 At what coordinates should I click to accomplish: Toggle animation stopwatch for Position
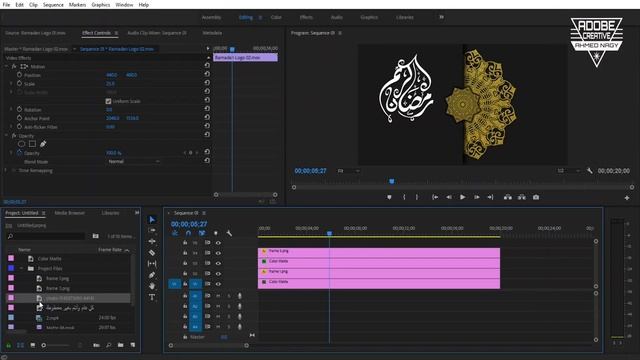(x=19, y=75)
